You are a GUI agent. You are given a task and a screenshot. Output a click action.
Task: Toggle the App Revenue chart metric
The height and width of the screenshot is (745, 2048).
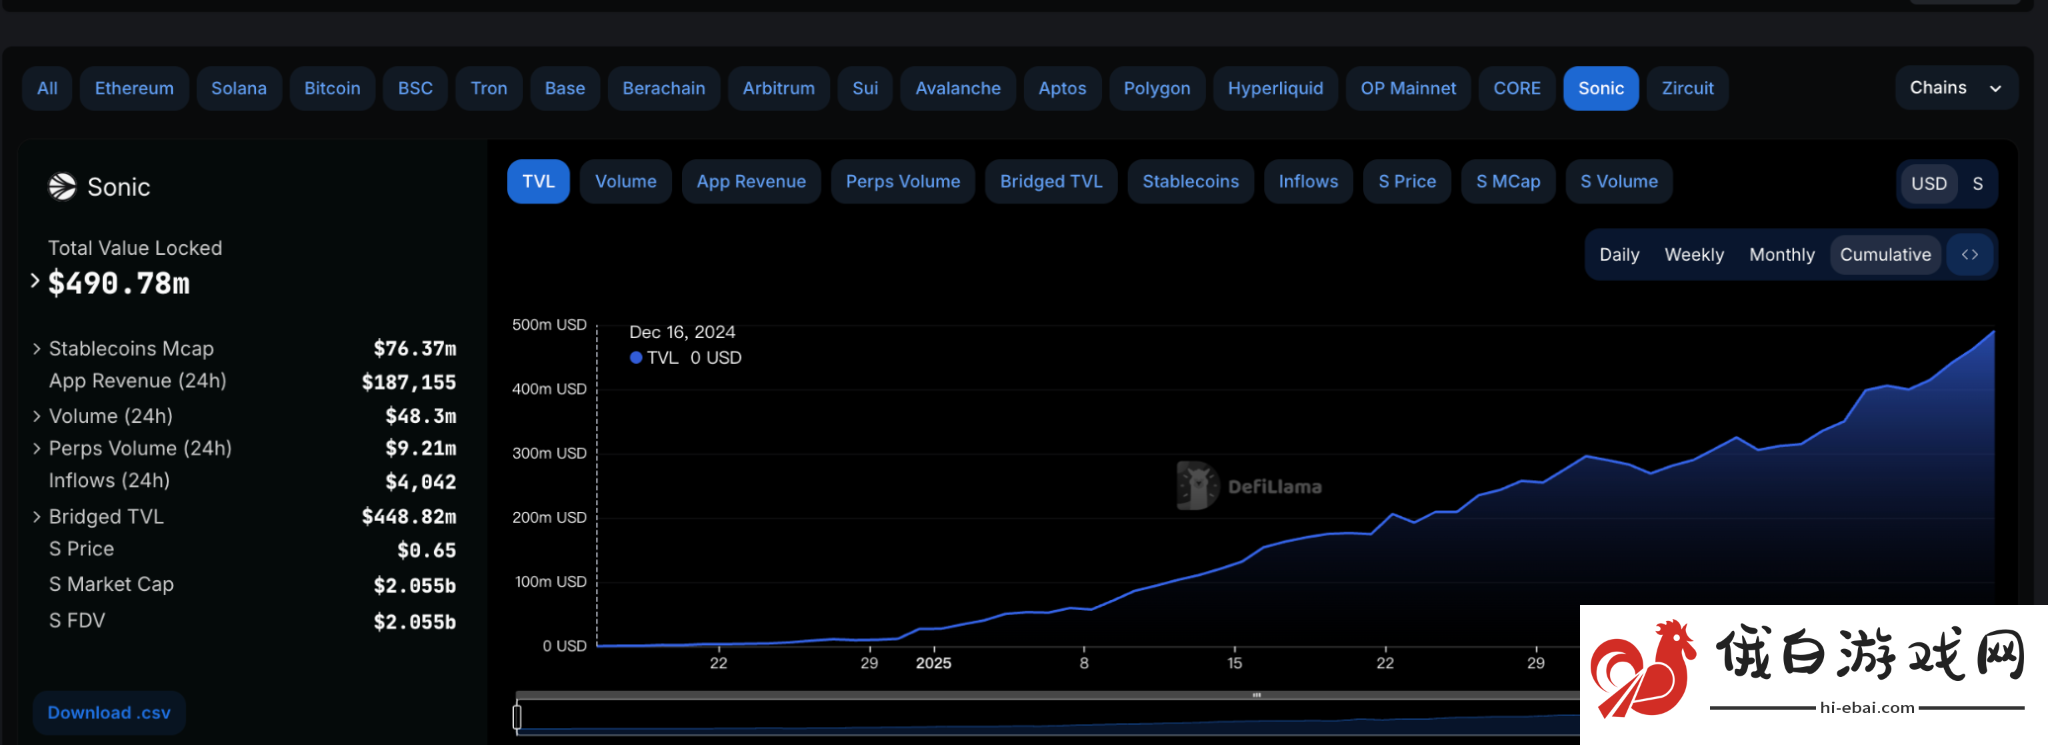pyautogui.click(x=751, y=181)
